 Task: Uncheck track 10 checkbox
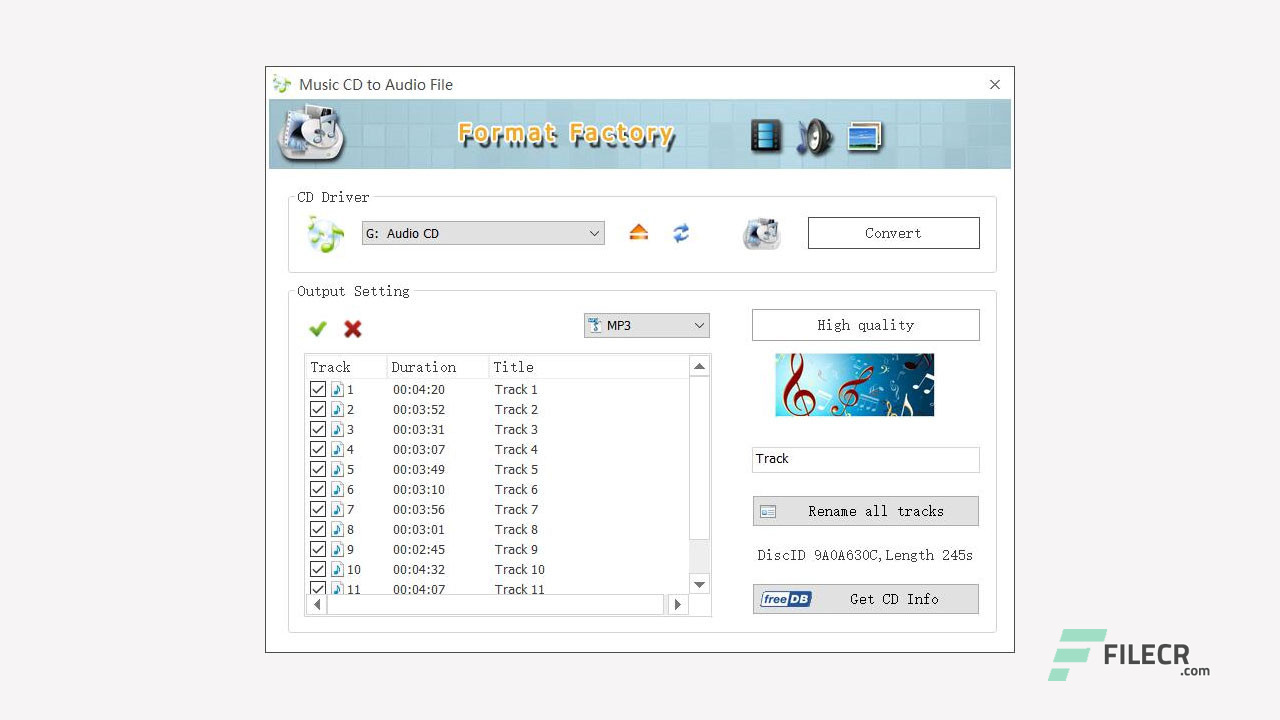[x=318, y=570]
